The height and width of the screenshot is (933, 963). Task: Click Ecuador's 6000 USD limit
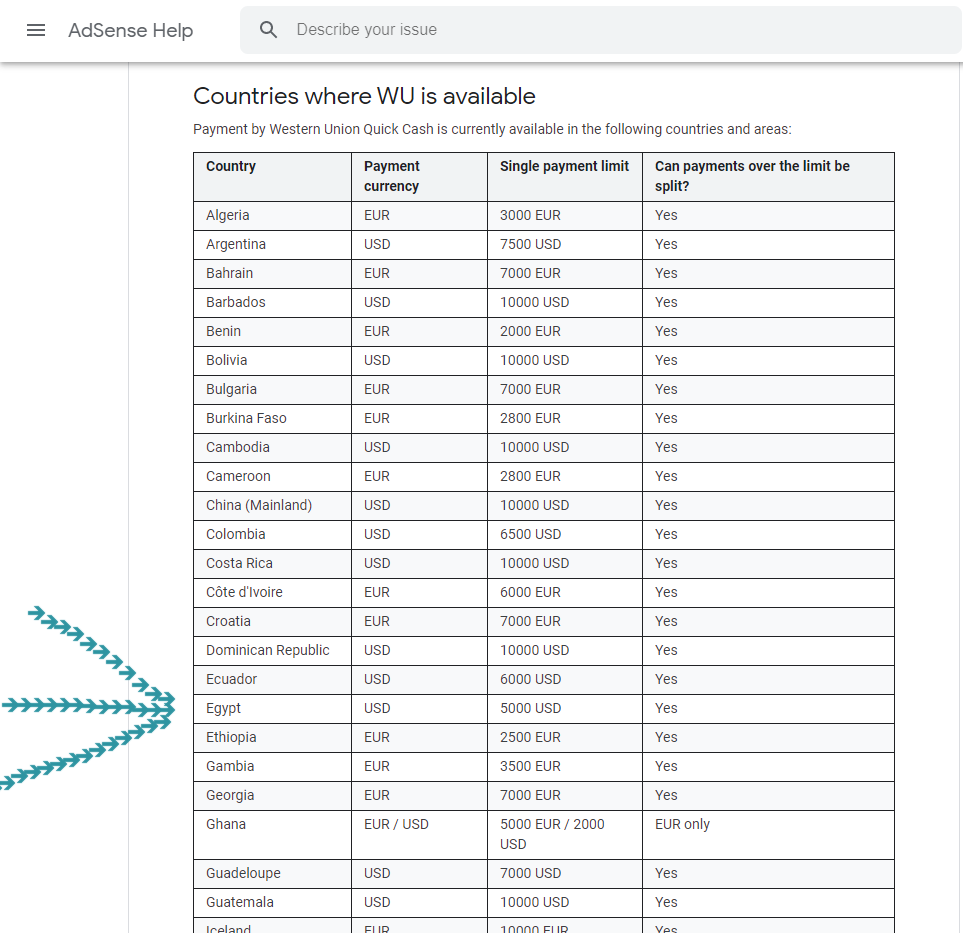tap(565, 679)
